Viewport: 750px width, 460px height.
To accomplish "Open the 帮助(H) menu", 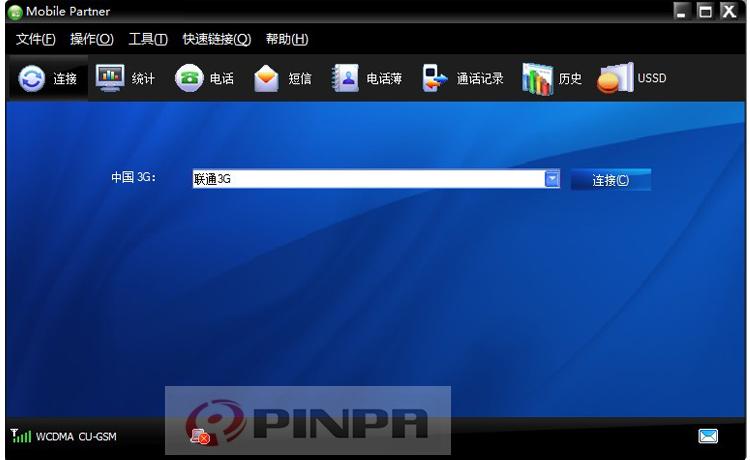I will 287,39.
